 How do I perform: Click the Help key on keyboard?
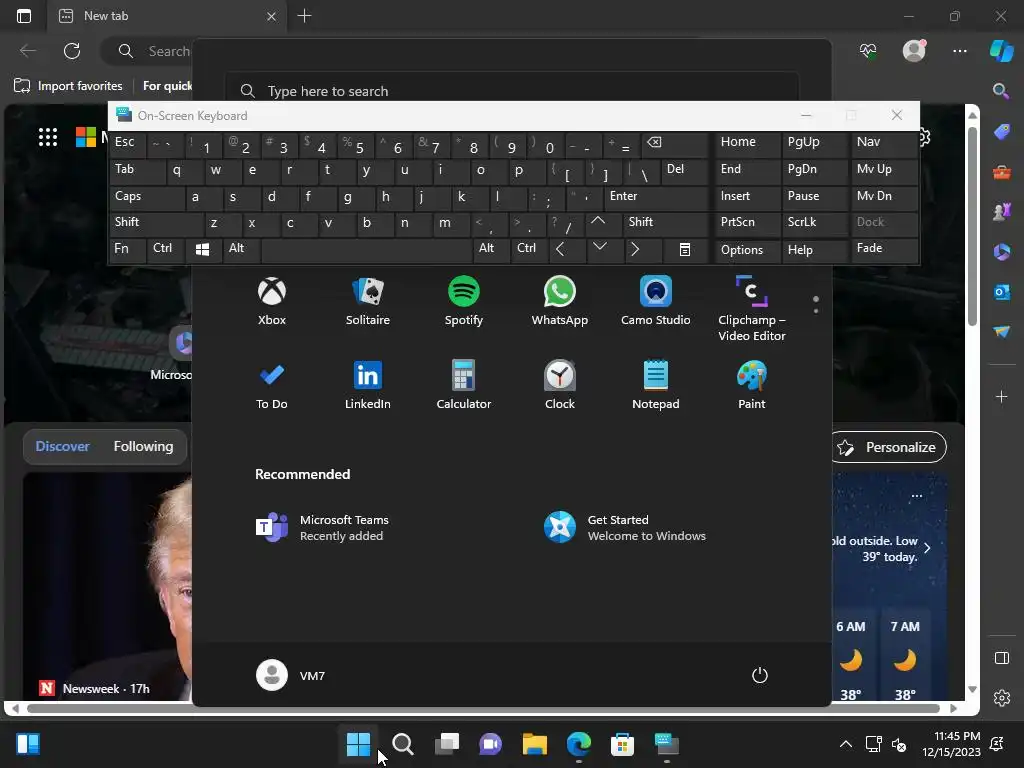[x=814, y=249]
